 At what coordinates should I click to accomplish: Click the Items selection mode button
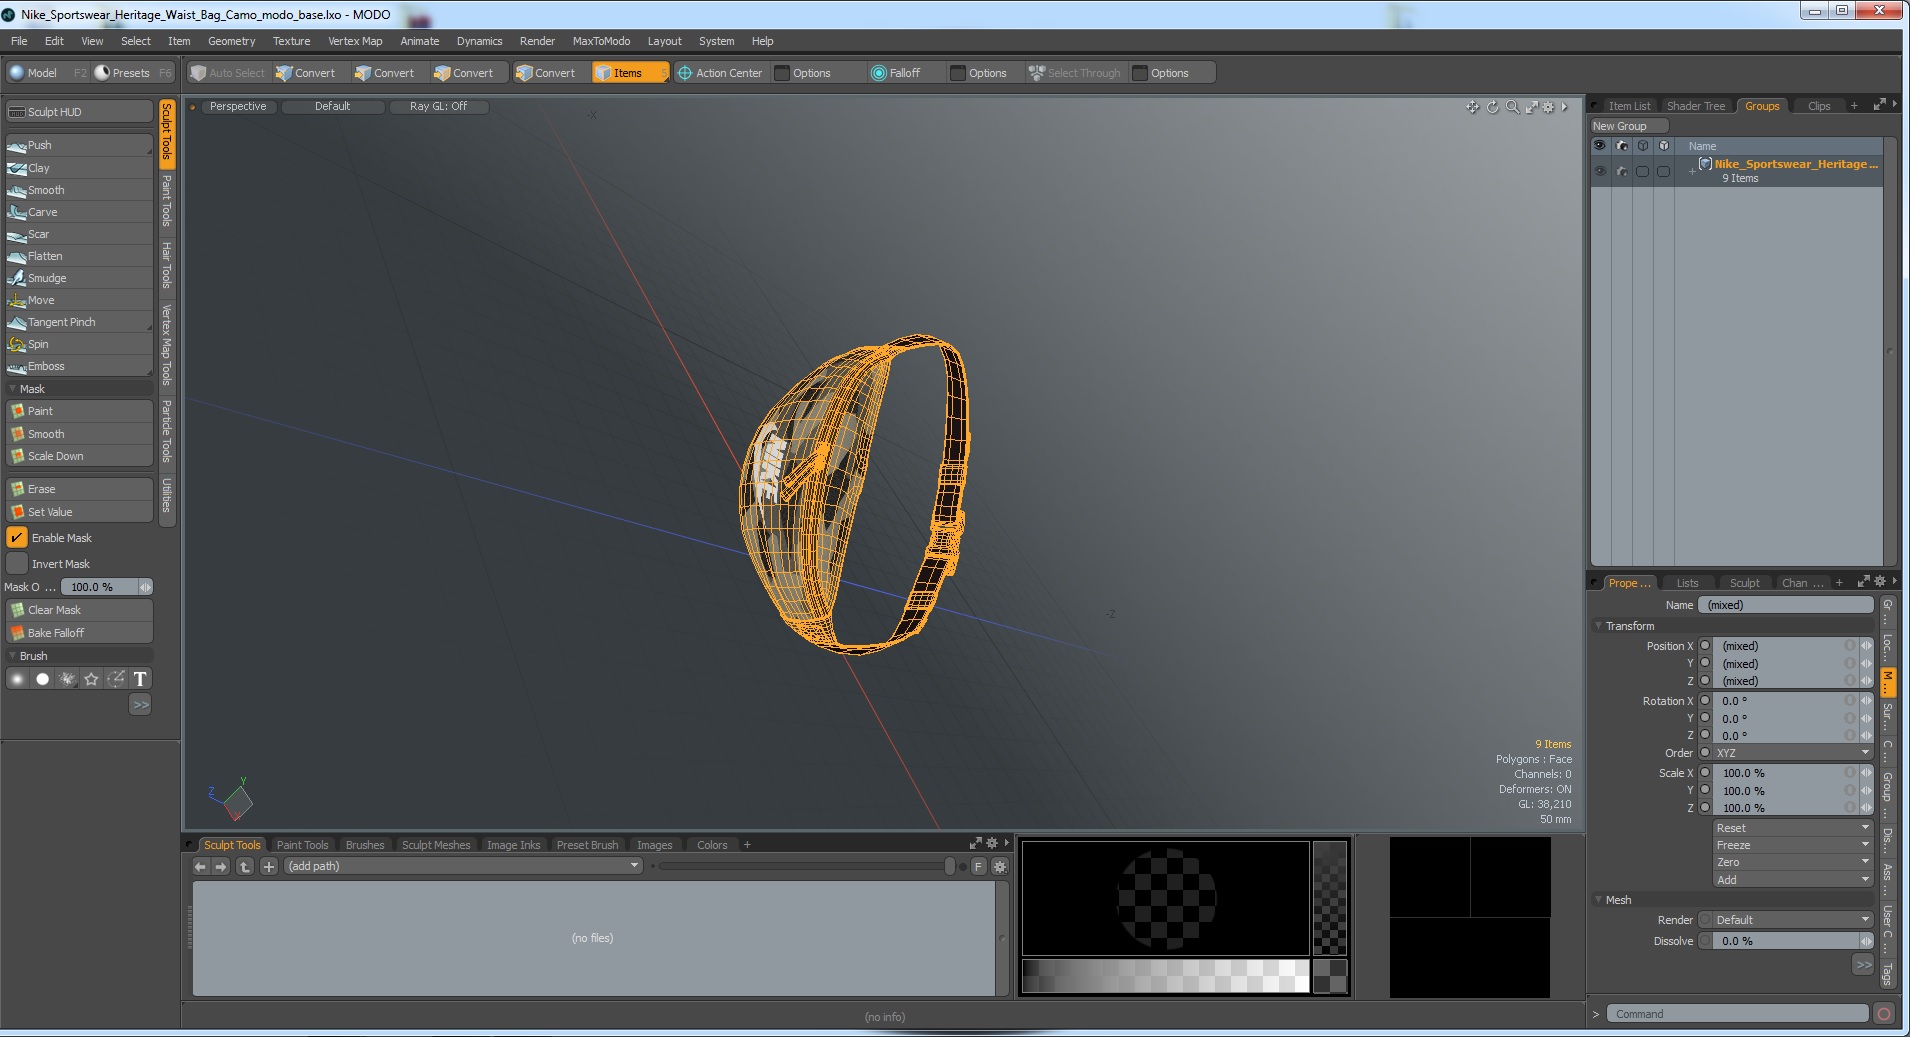(629, 74)
